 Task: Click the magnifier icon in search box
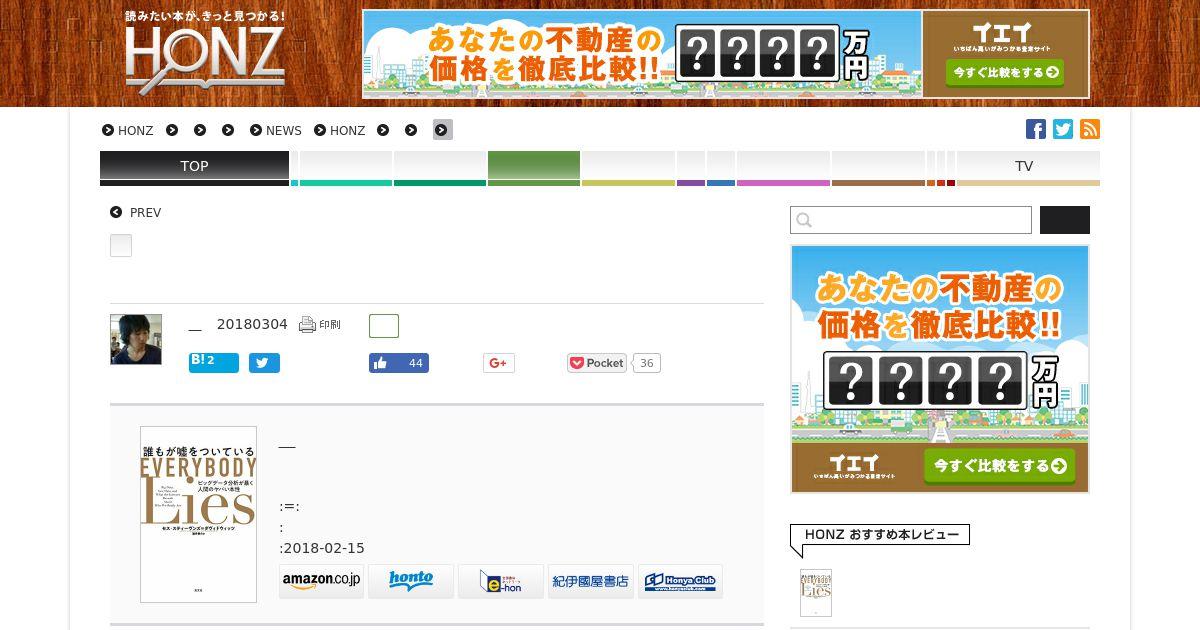pos(804,220)
